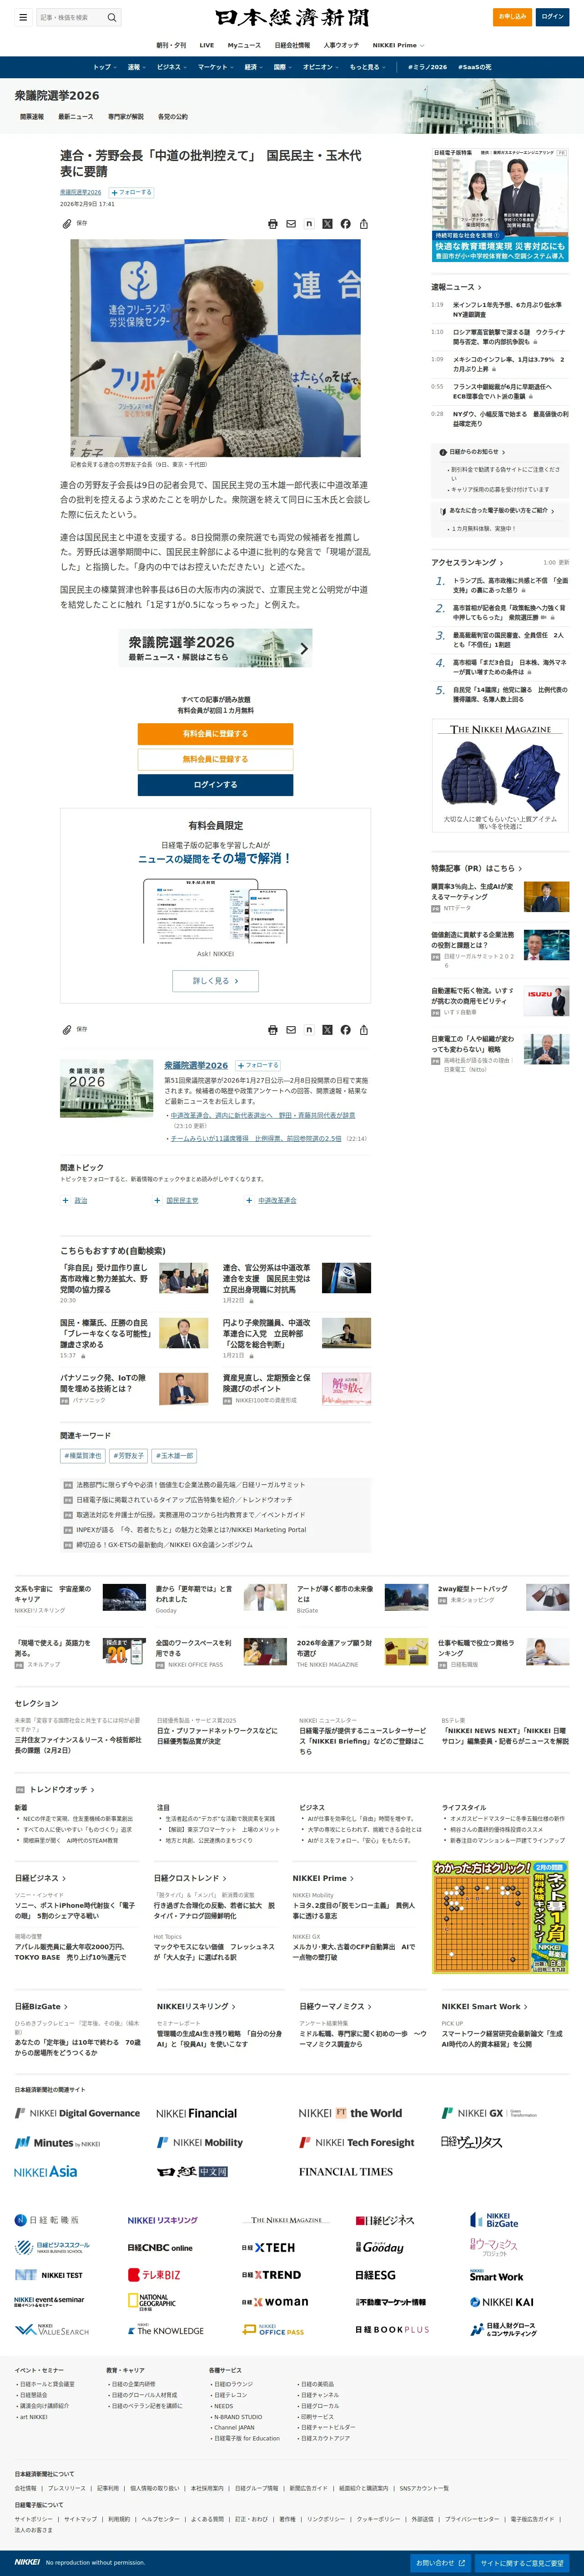This screenshot has height=2576, width=584.
Task: Click お問い合わせ in the bottom bar
Action: click(440, 2563)
